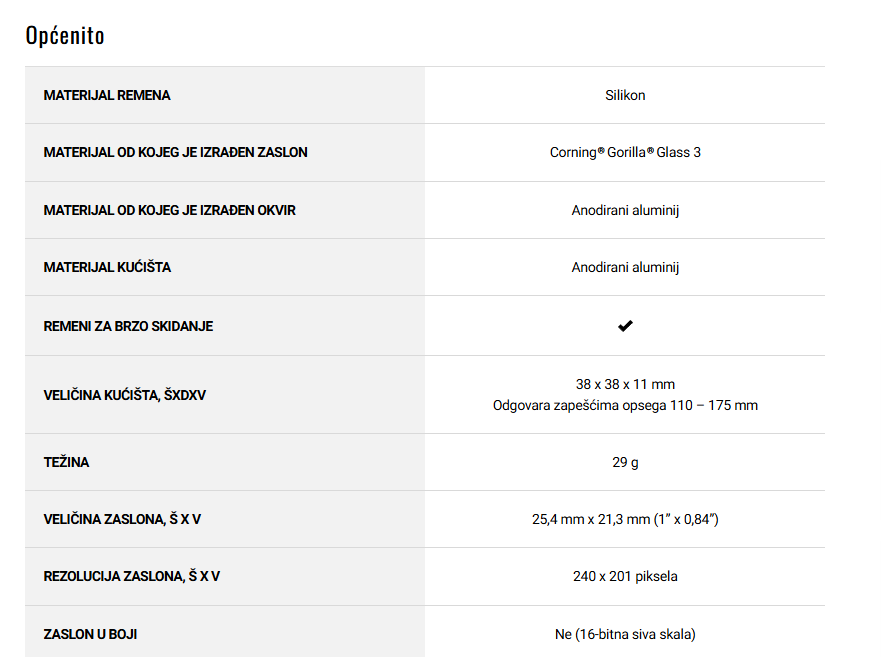Select the MATERIJAL KUĆIŠTA label

[x=107, y=267]
